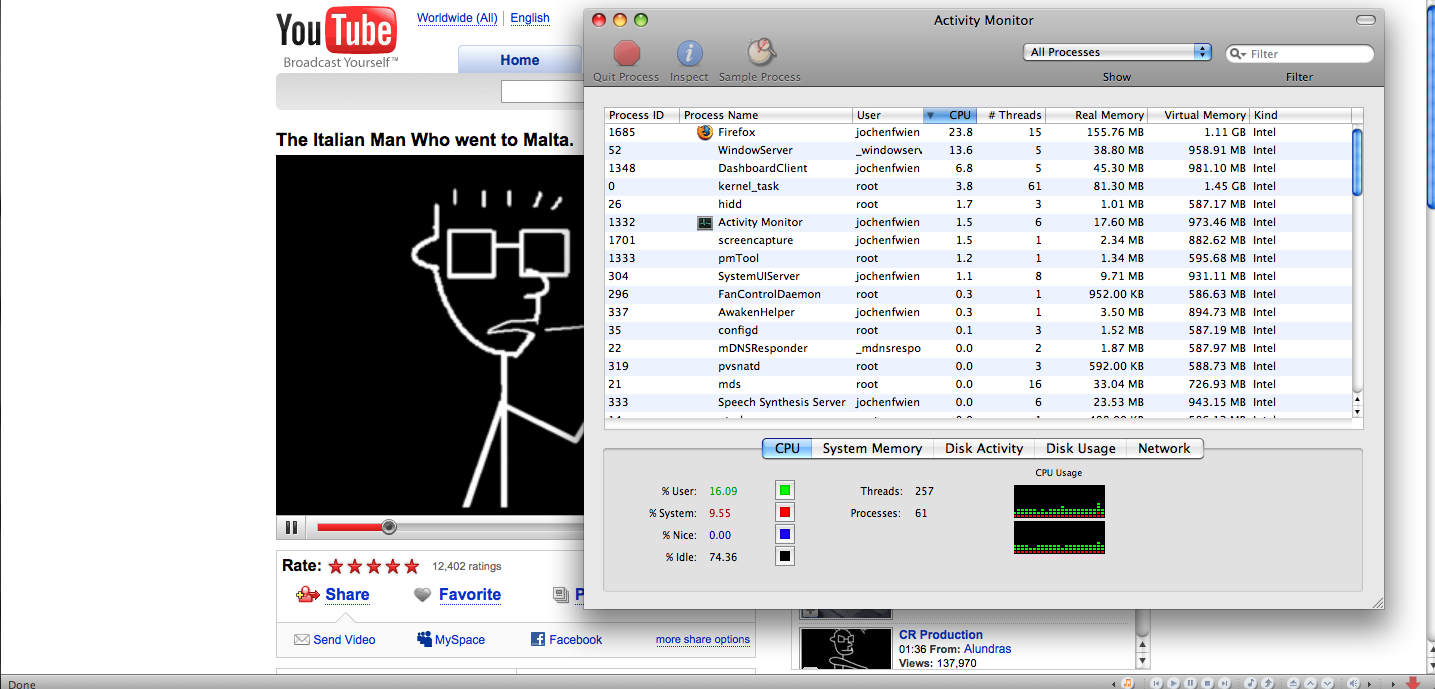Click the pause icon in the status bar
The height and width of the screenshot is (689, 1435).
(x=1190, y=683)
